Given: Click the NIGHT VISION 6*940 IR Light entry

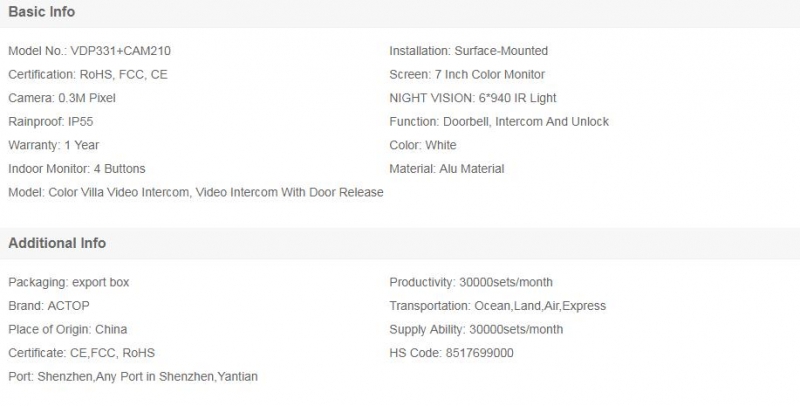Looking at the screenshot, I should (x=472, y=98).
